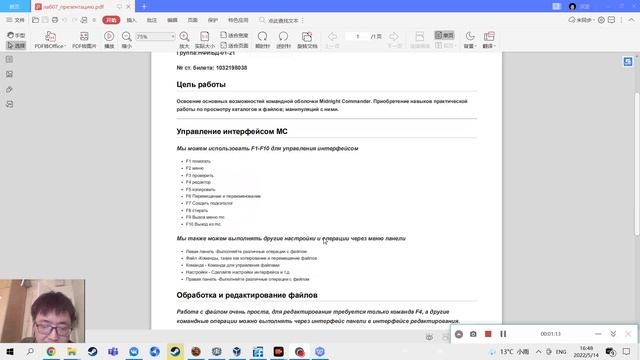The width and height of the screenshot is (640, 360).
Task: Open File Explorer from the taskbar
Action: point(72,351)
